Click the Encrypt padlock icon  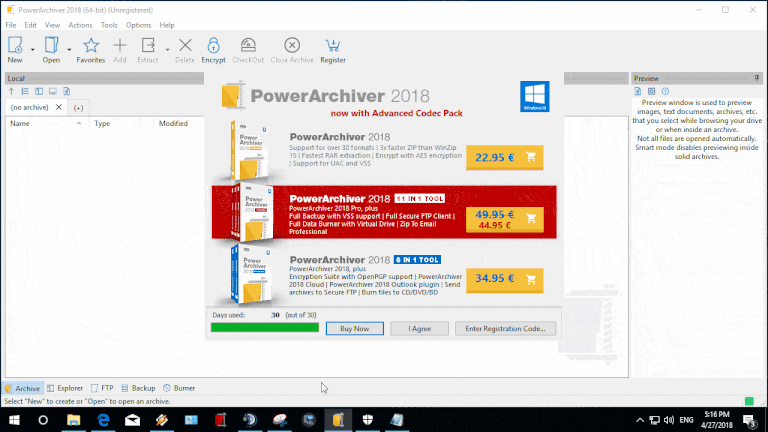click(x=213, y=45)
